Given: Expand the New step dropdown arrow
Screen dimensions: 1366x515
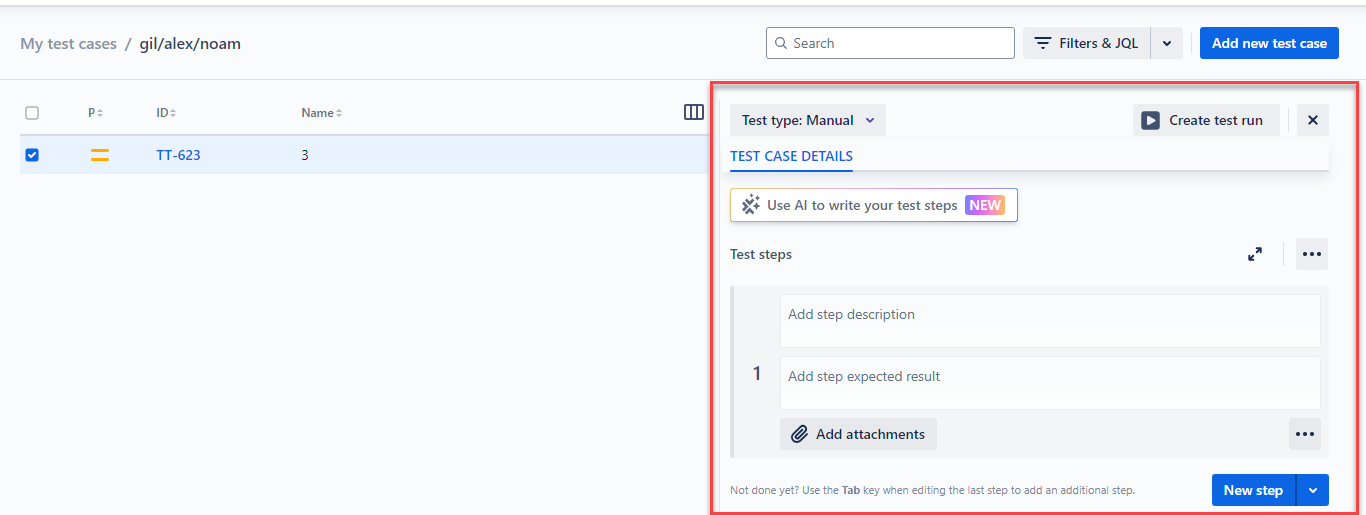Looking at the screenshot, I should (1312, 490).
